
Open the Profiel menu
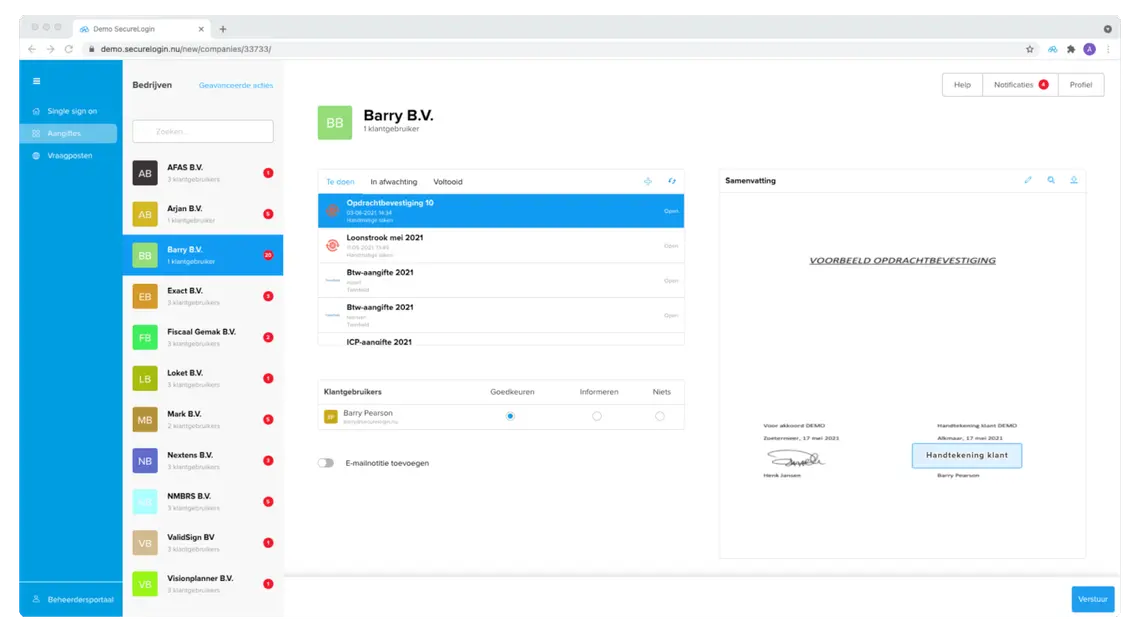(x=1080, y=85)
